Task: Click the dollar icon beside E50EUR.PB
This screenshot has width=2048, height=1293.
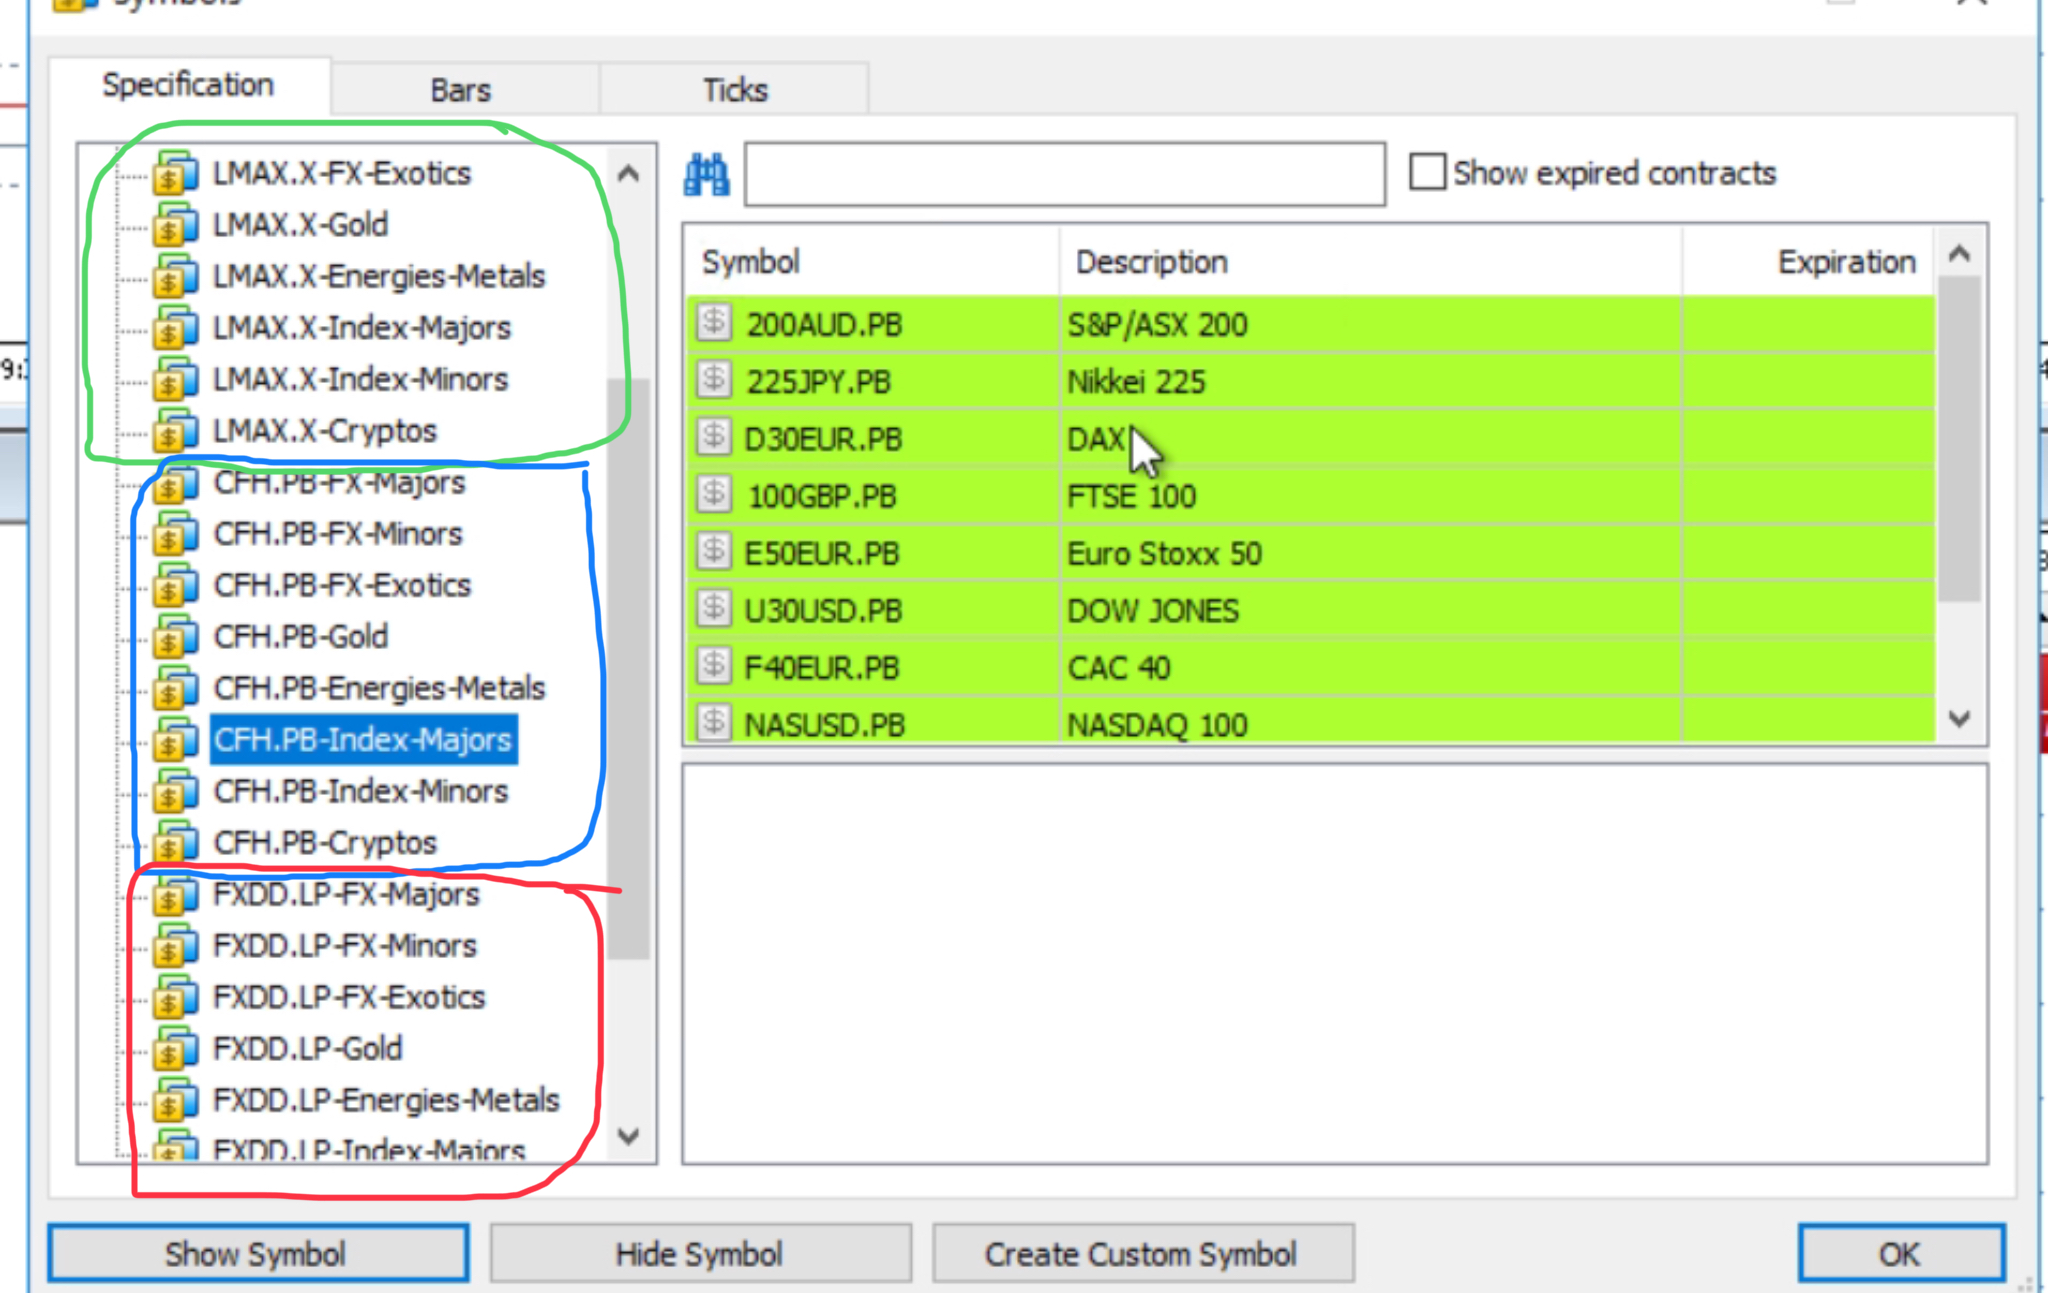Action: 714,551
